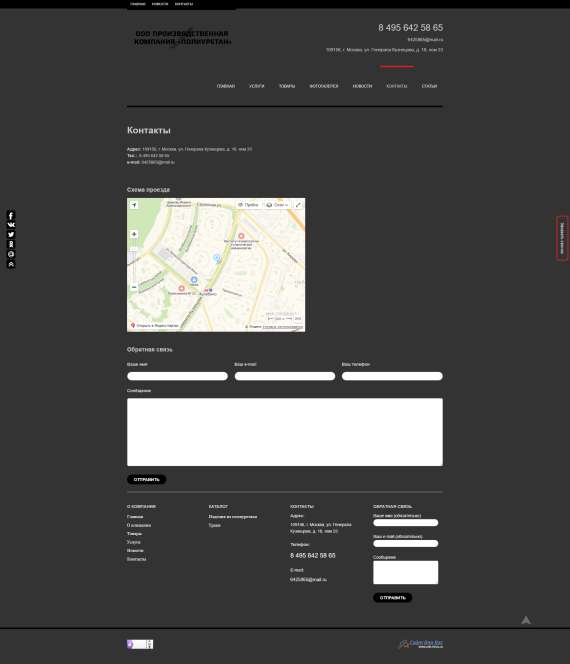Click the scroll-to-top arrow
Image resolution: width=570 pixels, height=664 pixels.
[526, 620]
